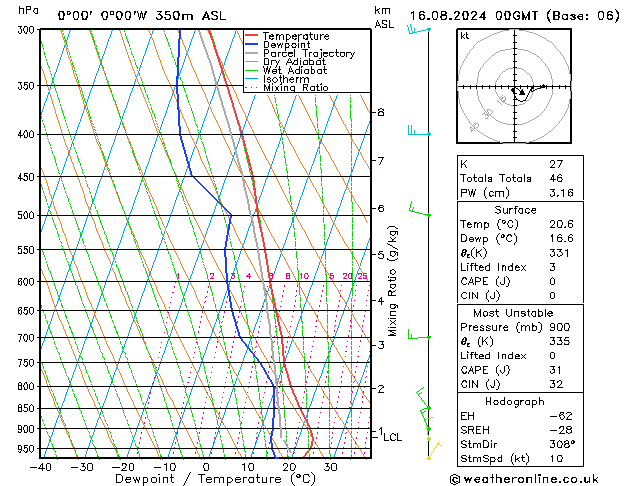Click the cyan wind barb at 300 hPa
Image resolution: width=629 pixels, height=486 pixels.
click(x=419, y=30)
